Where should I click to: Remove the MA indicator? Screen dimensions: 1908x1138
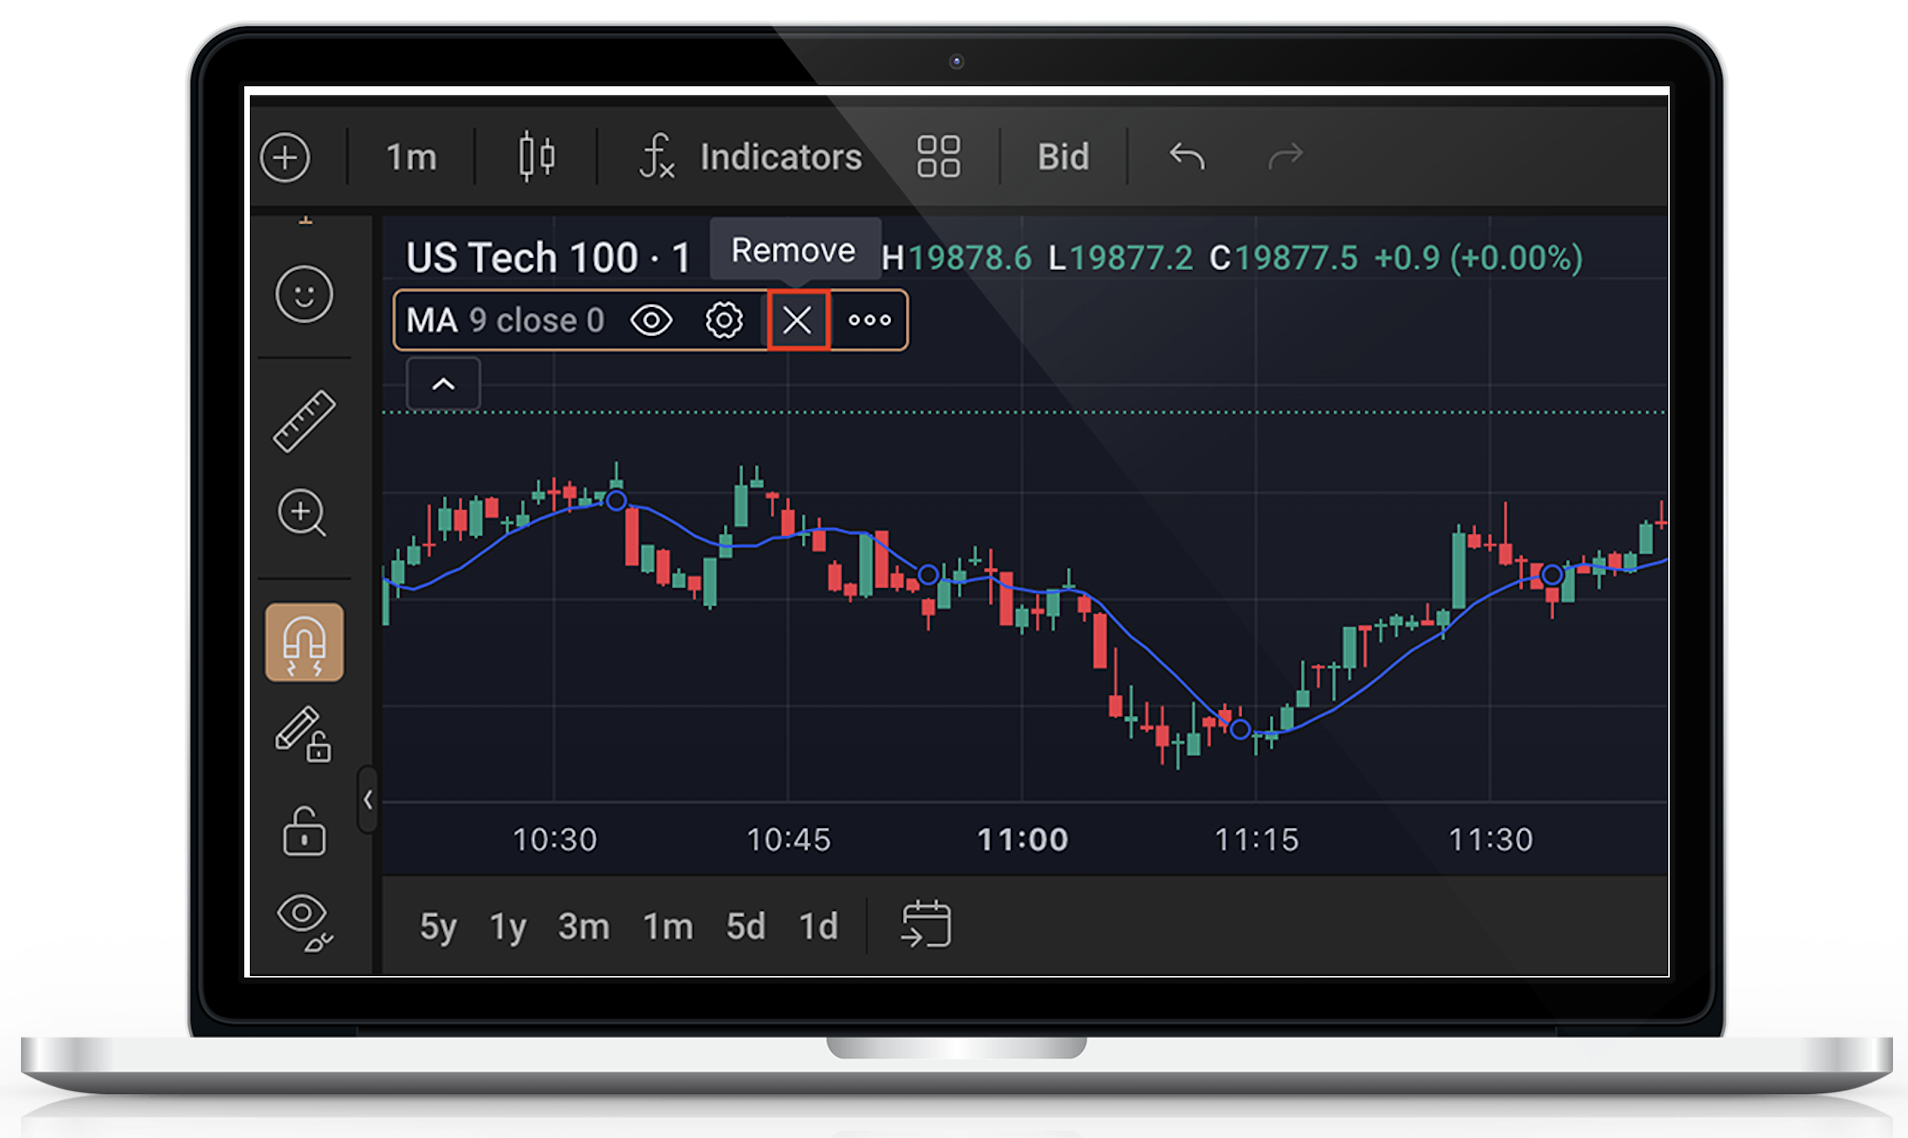798,321
